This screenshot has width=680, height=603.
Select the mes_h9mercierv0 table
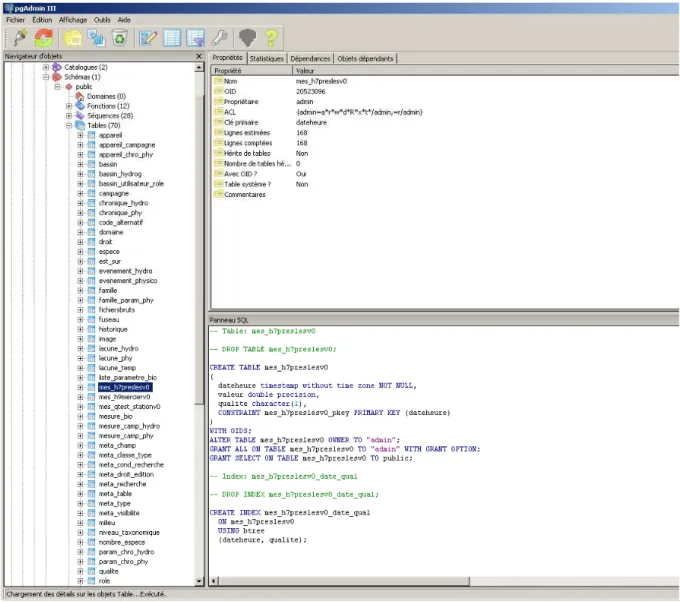click(124, 397)
